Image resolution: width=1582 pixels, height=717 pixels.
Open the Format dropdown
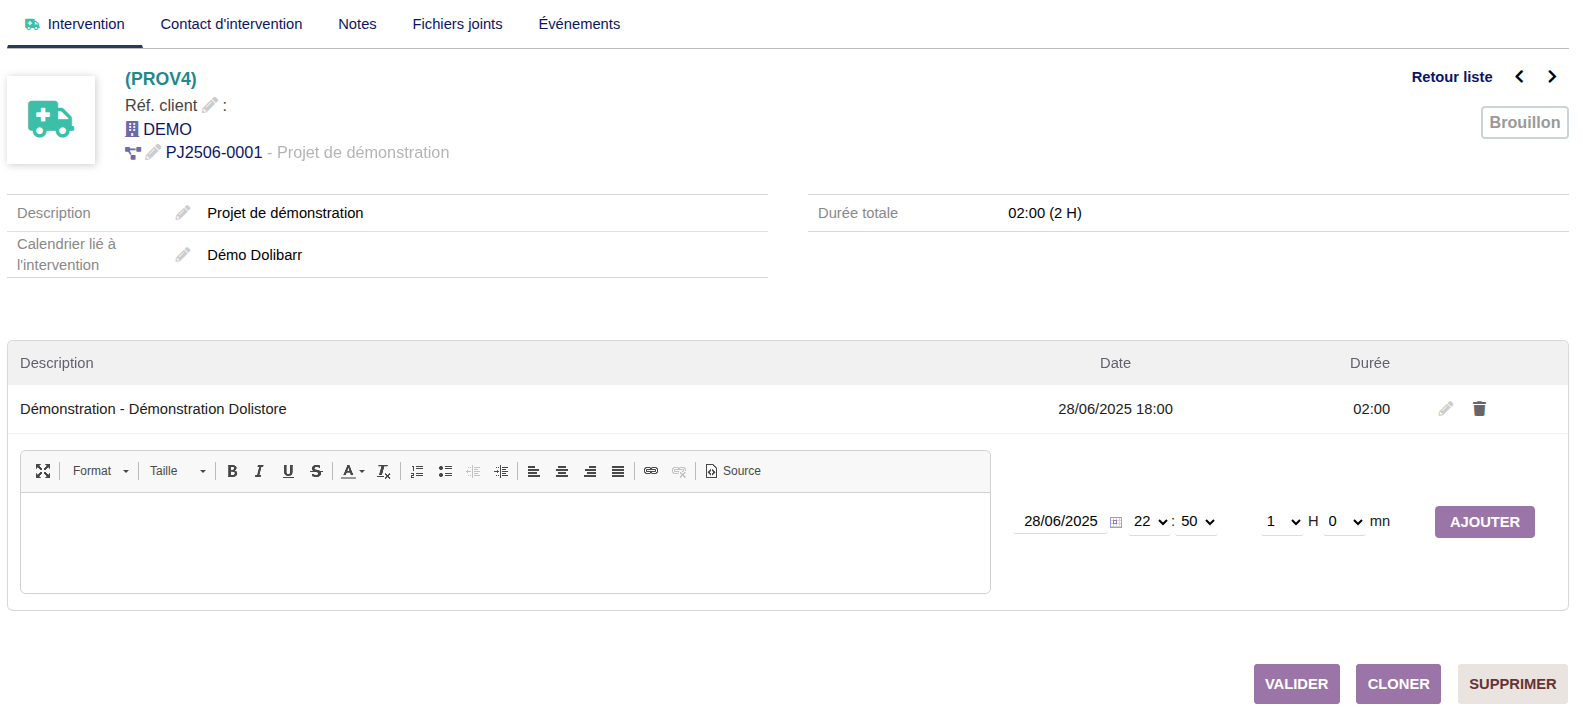101,471
